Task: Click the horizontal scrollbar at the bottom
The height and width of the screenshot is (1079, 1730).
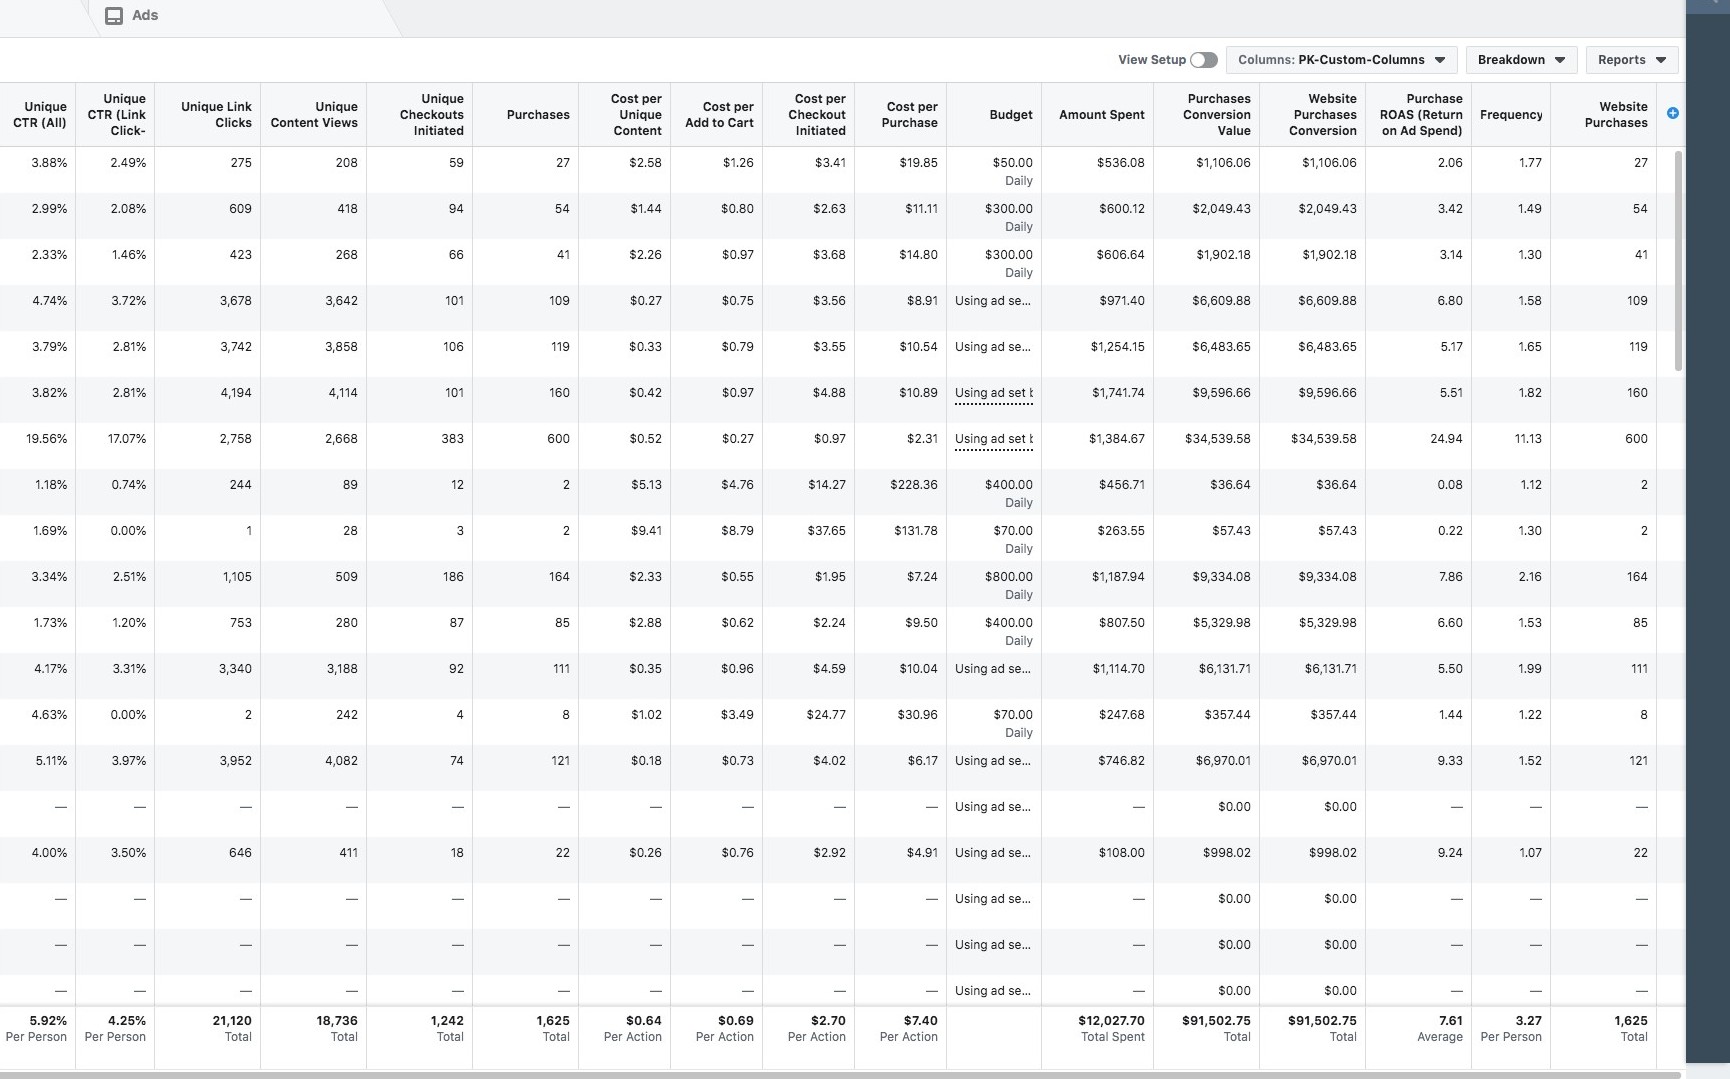Action: 840,1075
